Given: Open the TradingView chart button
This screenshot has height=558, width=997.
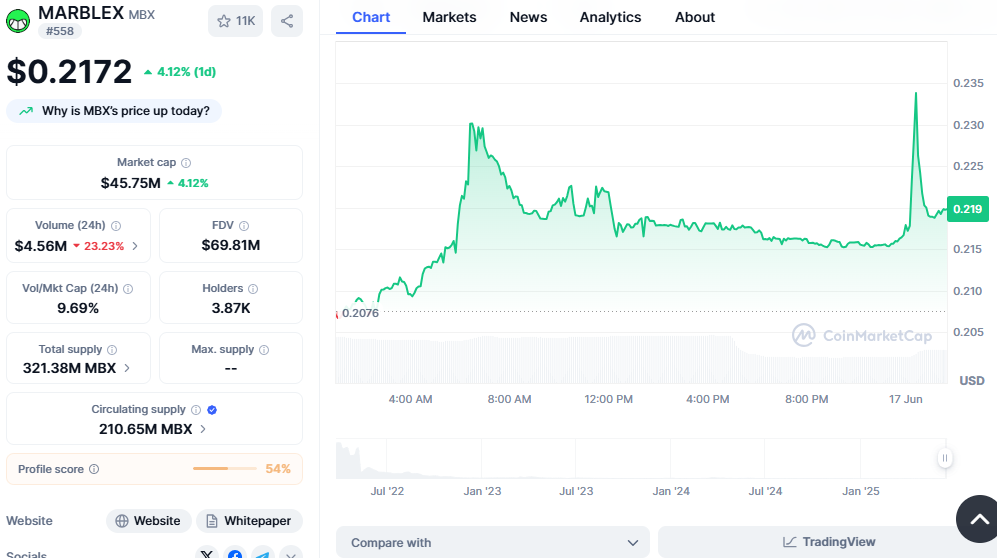Looking at the screenshot, I should [827, 542].
